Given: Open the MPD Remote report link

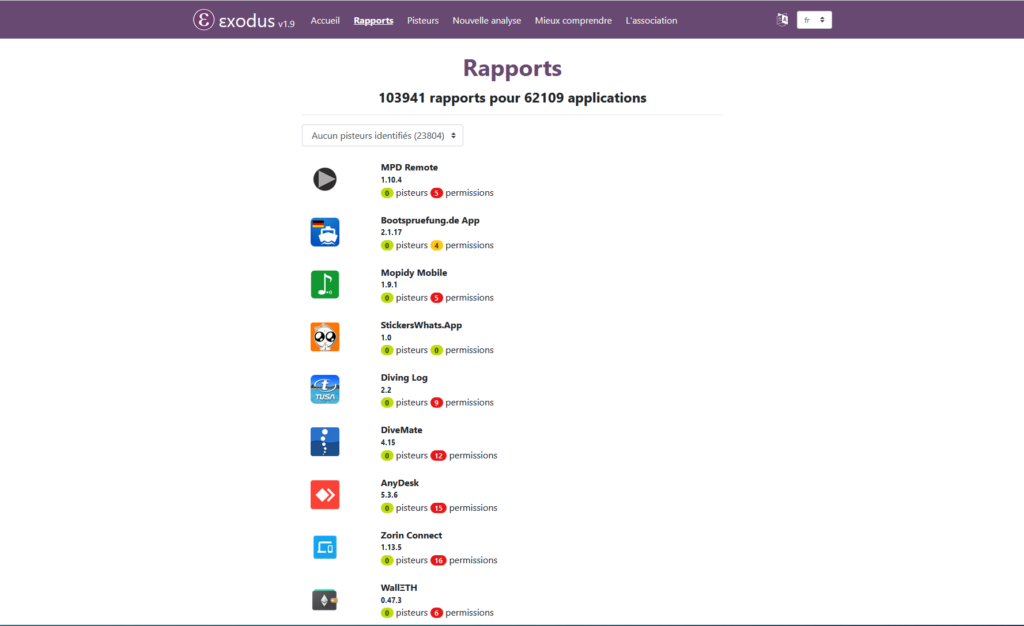Looking at the screenshot, I should 409,167.
